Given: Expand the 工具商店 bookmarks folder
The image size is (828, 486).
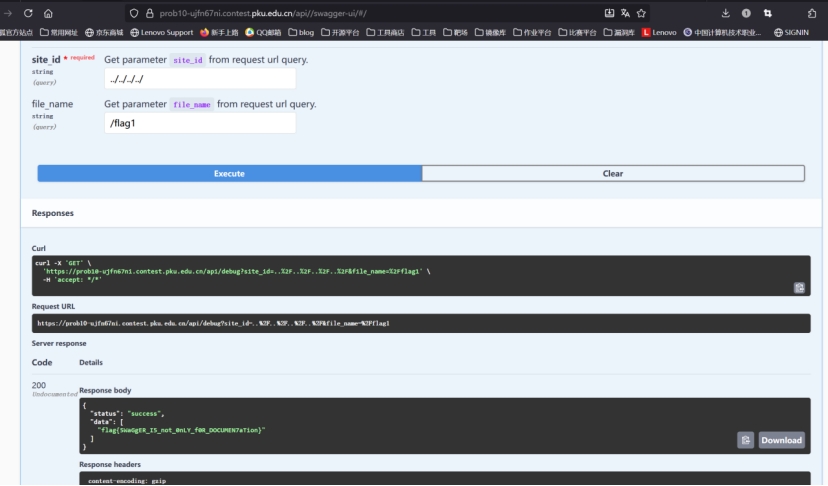Looking at the screenshot, I should [x=385, y=32].
